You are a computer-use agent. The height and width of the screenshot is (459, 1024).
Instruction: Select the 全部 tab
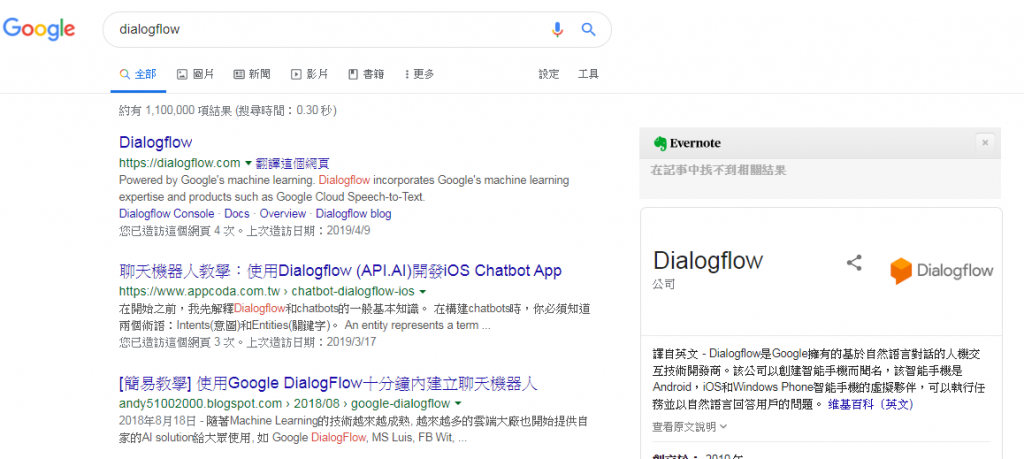click(x=138, y=74)
